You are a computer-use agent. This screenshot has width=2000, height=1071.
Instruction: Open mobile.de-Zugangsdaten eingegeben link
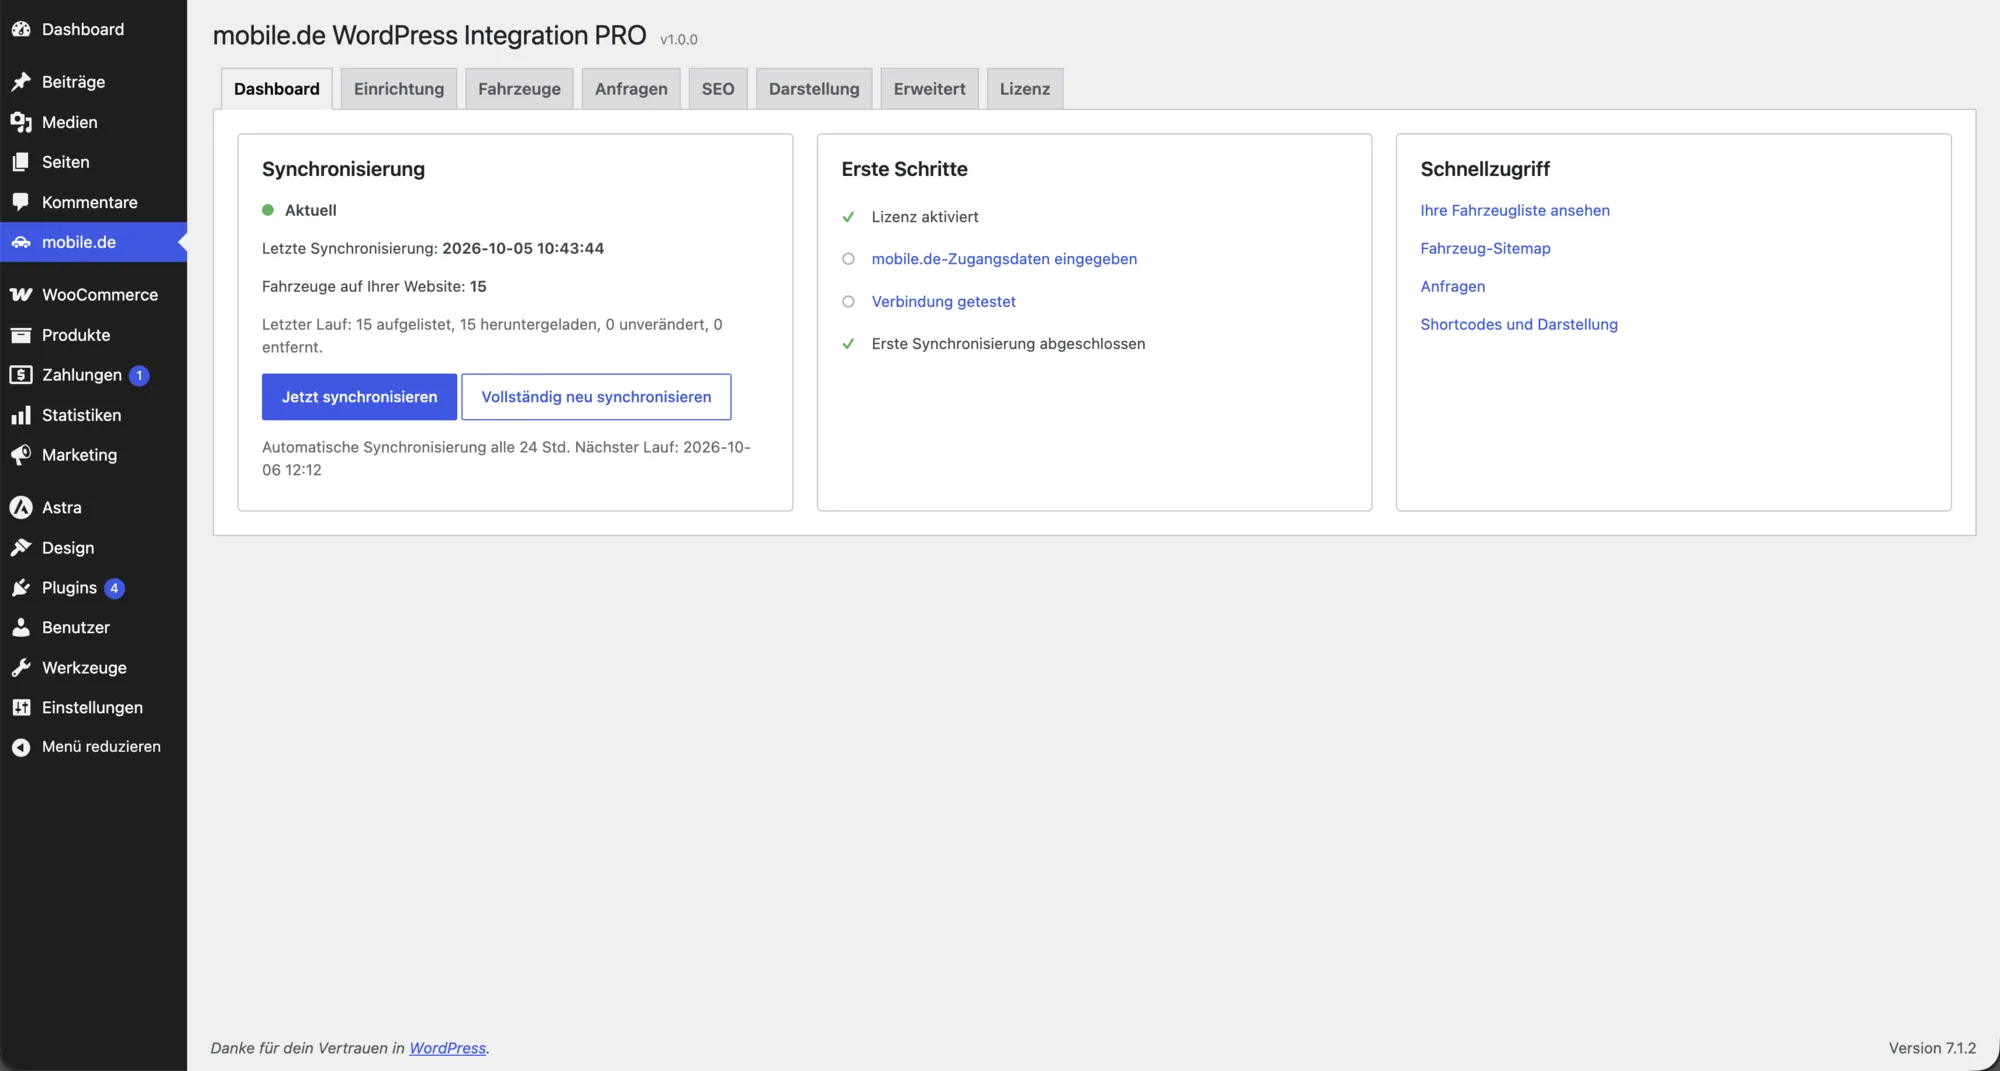click(x=1004, y=259)
